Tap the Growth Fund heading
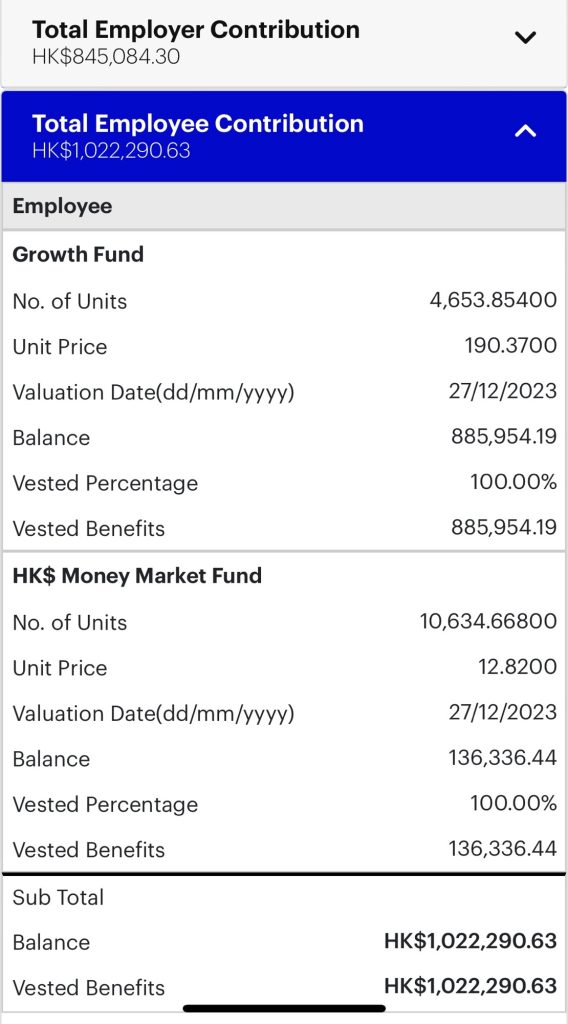Image resolution: width=568 pixels, height=1024 pixels. (x=78, y=254)
